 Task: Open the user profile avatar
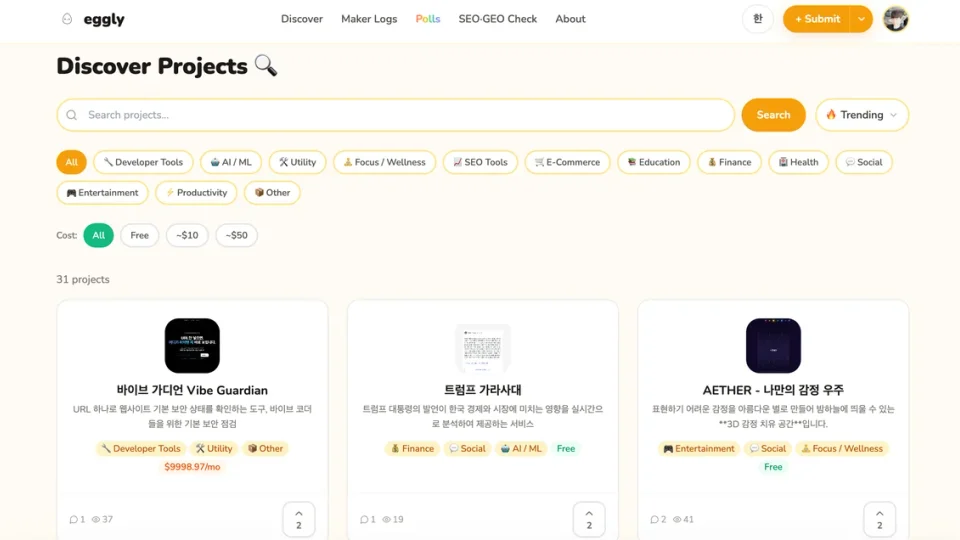pyautogui.click(x=896, y=19)
